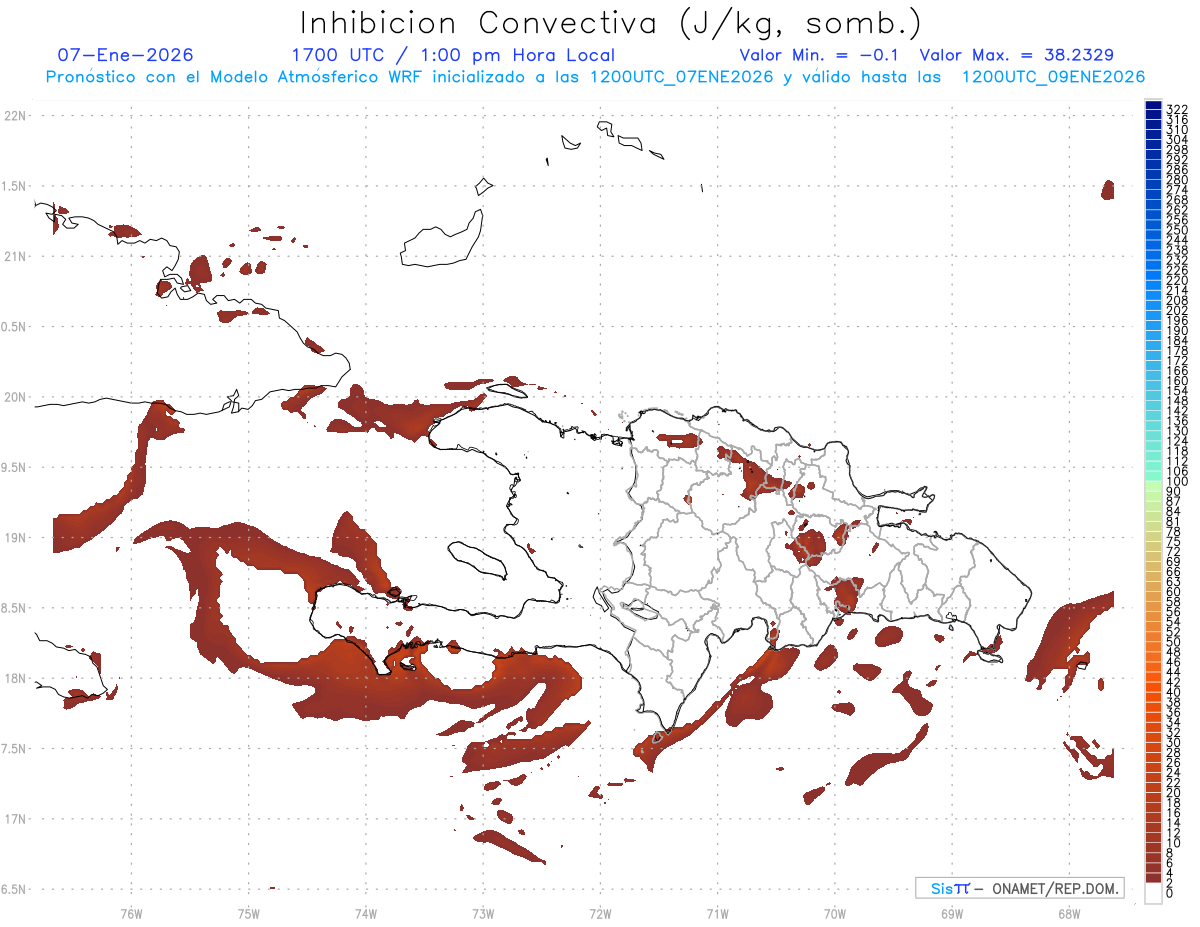Click the color bar value "322"

[x=1176, y=108]
